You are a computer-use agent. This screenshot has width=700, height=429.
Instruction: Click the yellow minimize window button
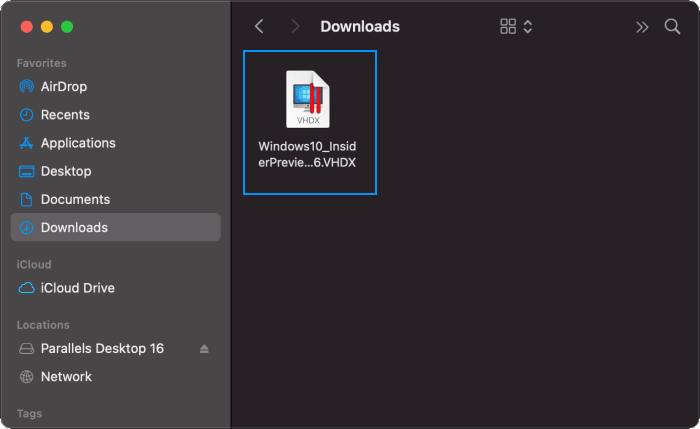[x=47, y=26]
